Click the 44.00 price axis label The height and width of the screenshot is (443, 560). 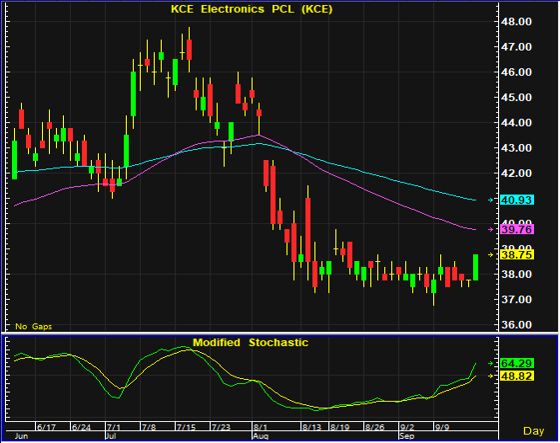click(516, 123)
